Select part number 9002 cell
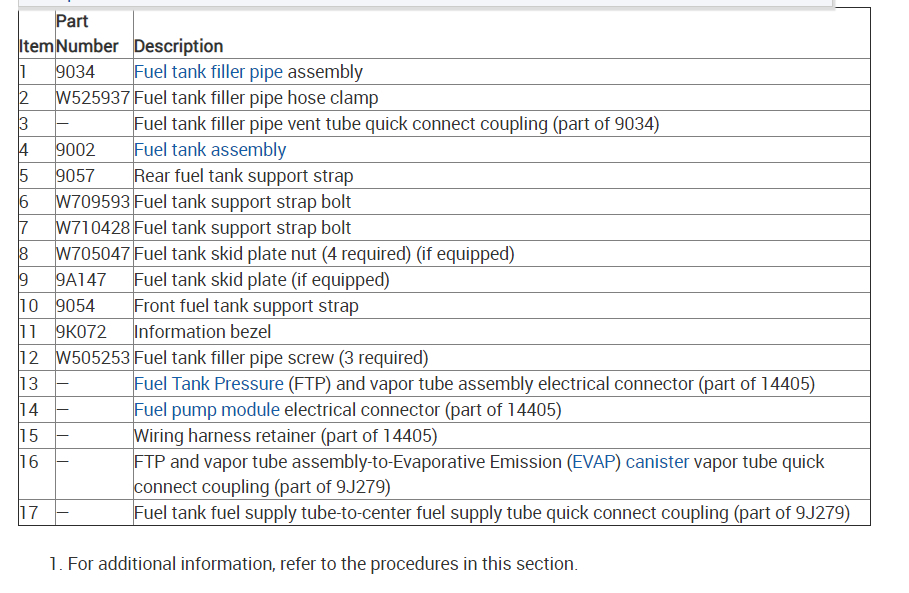 [75, 150]
